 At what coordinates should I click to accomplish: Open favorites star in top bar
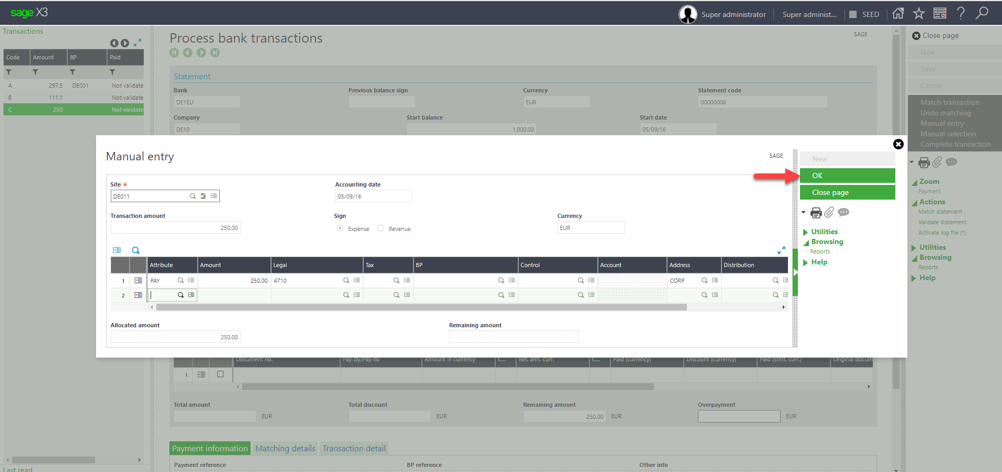point(919,14)
